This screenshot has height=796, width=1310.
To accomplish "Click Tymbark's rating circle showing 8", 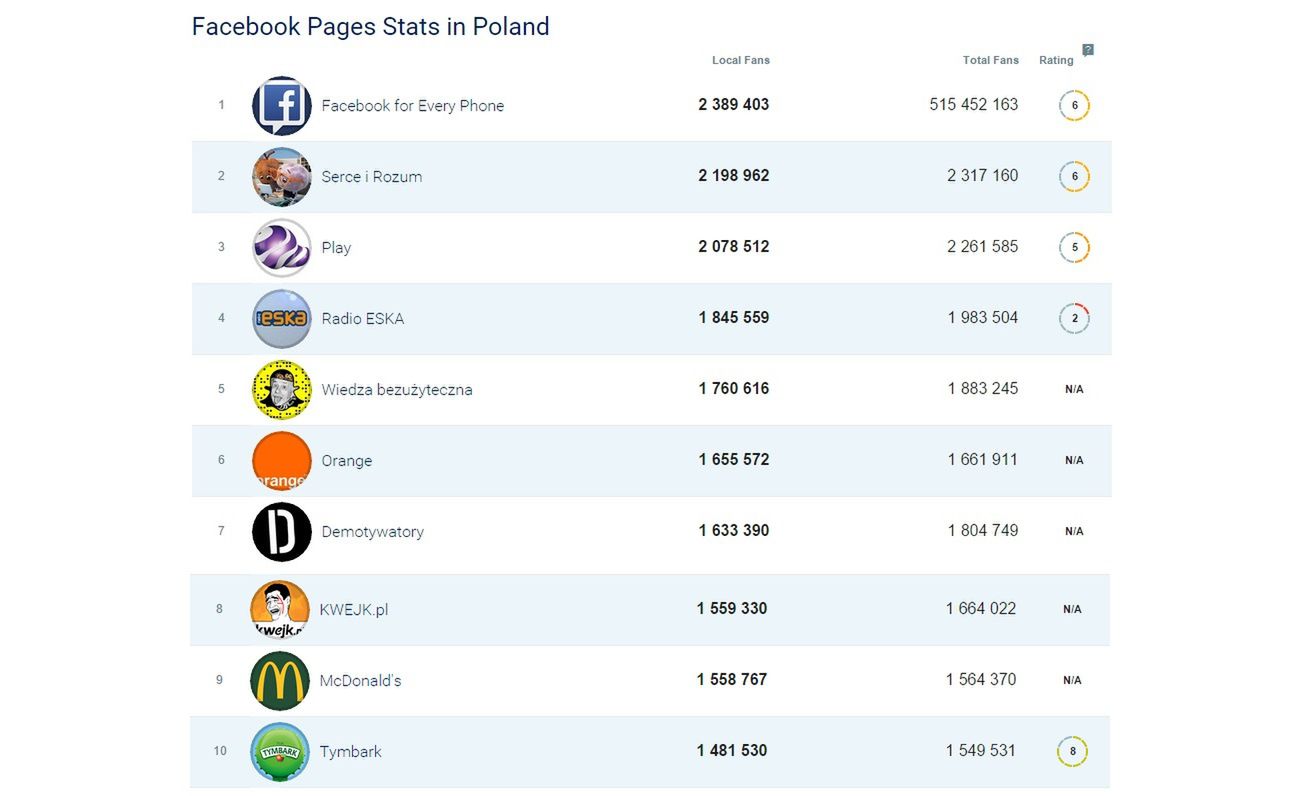I will coord(1072,752).
